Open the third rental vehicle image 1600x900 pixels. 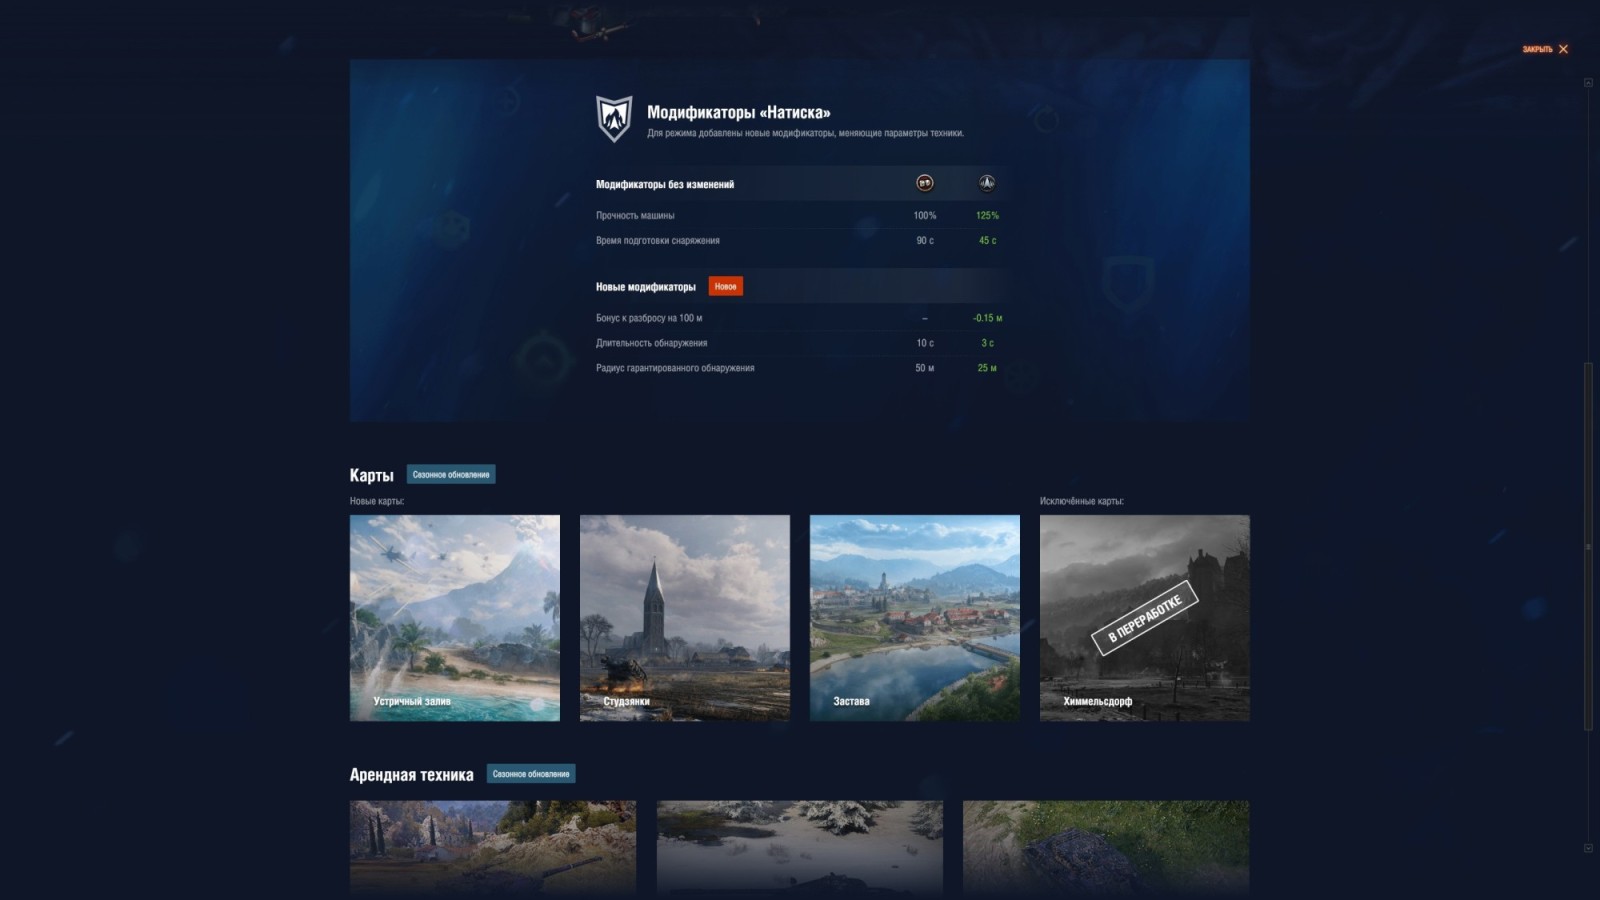[1106, 846]
